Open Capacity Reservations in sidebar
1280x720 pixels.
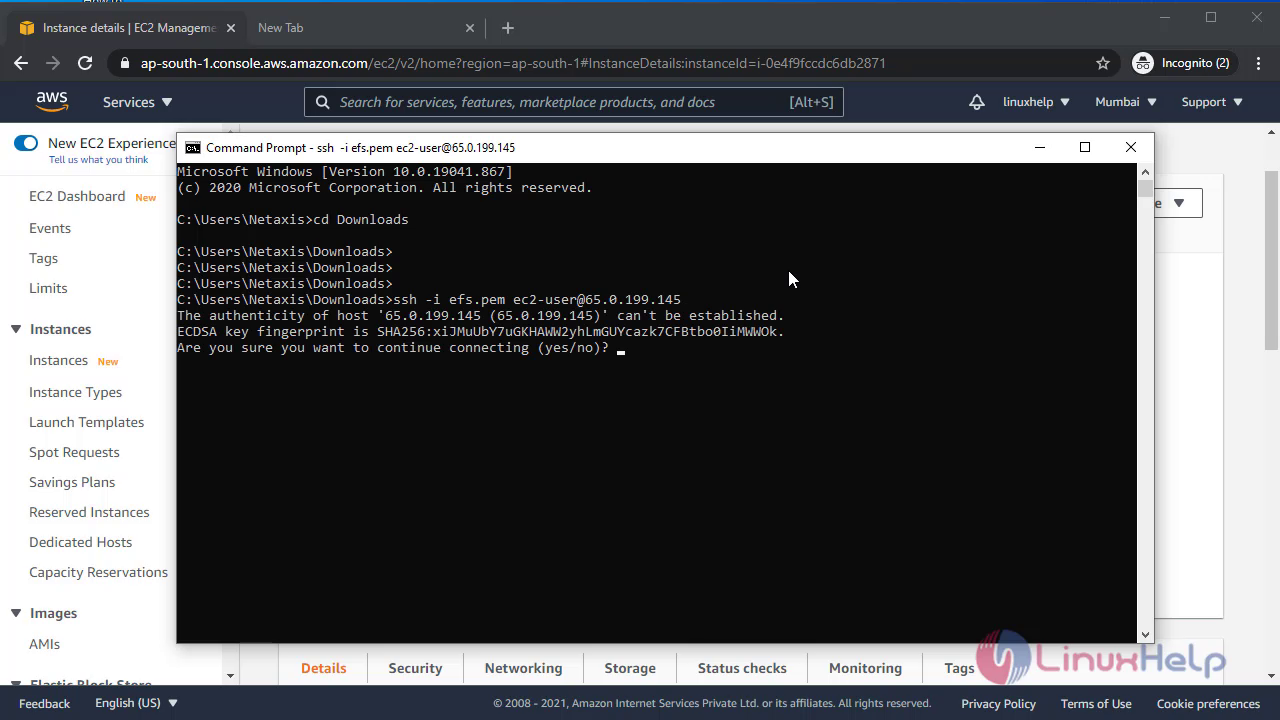[x=98, y=572]
